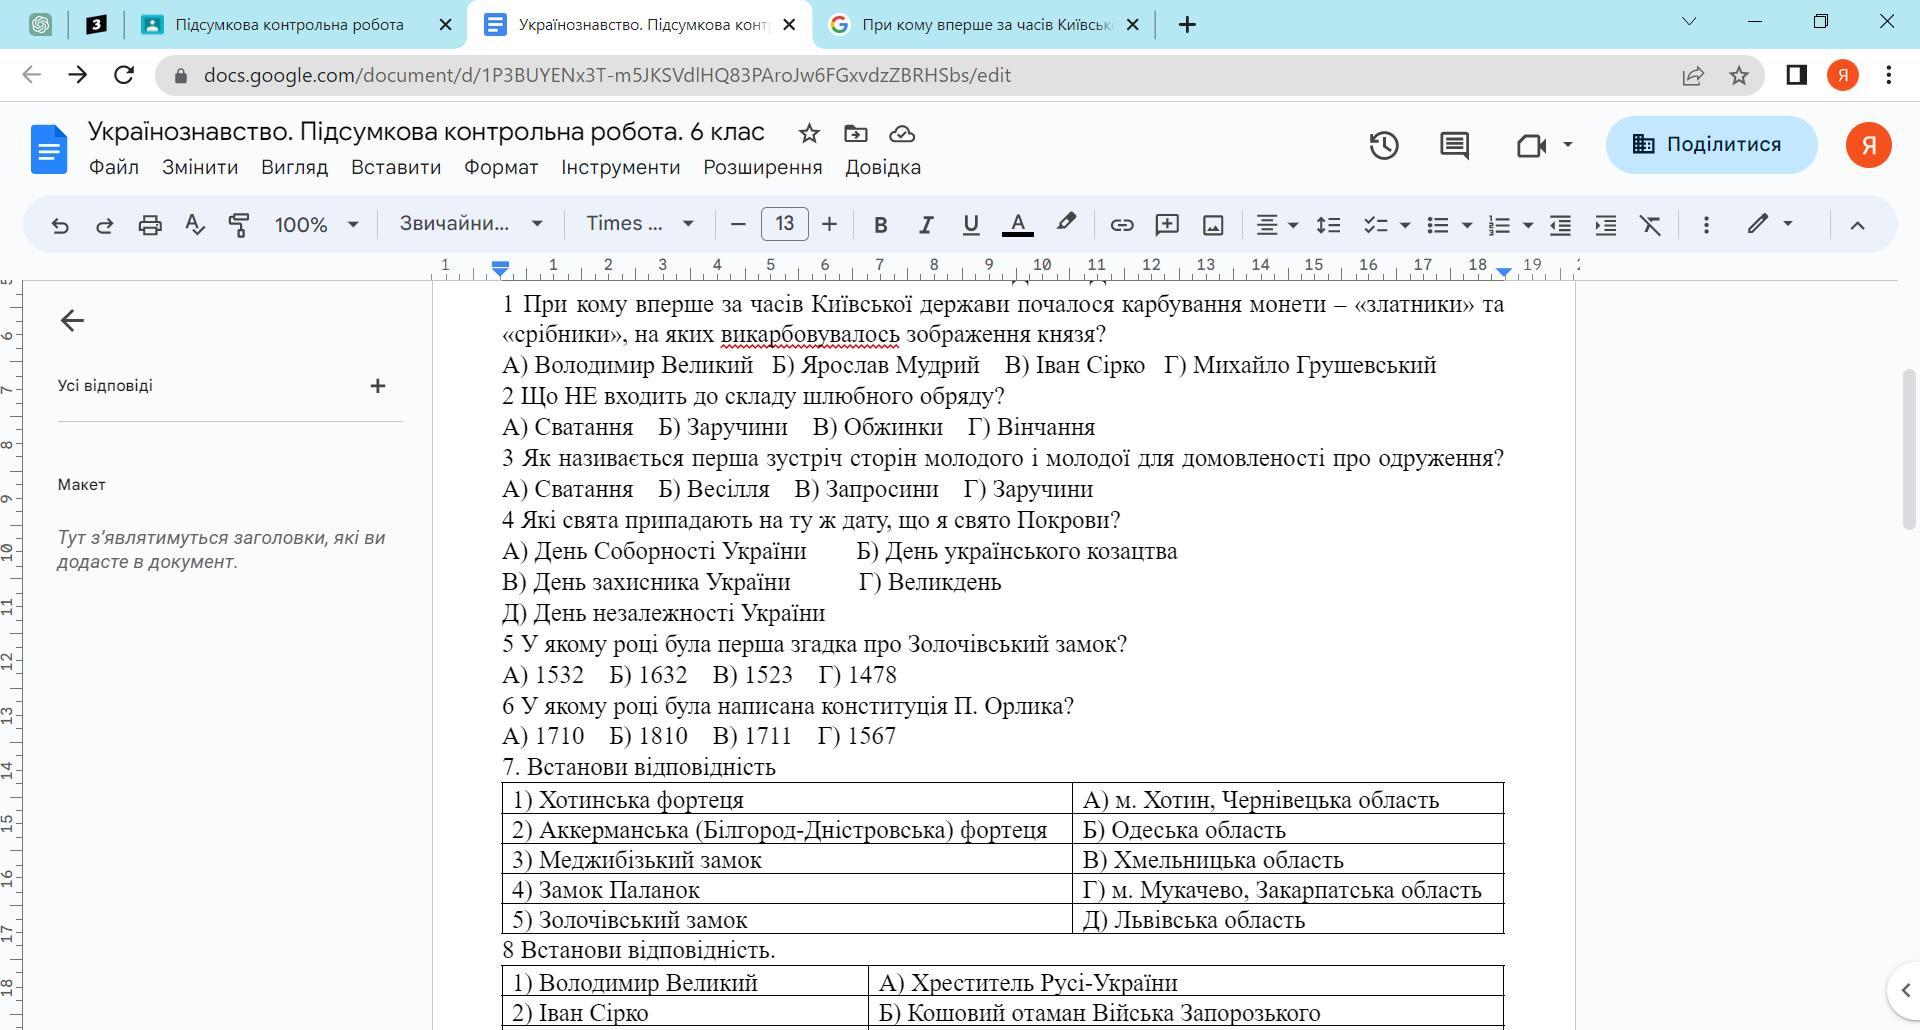The image size is (1920, 1030).
Task: Open the text alignment dropdown
Action: click(x=1277, y=225)
